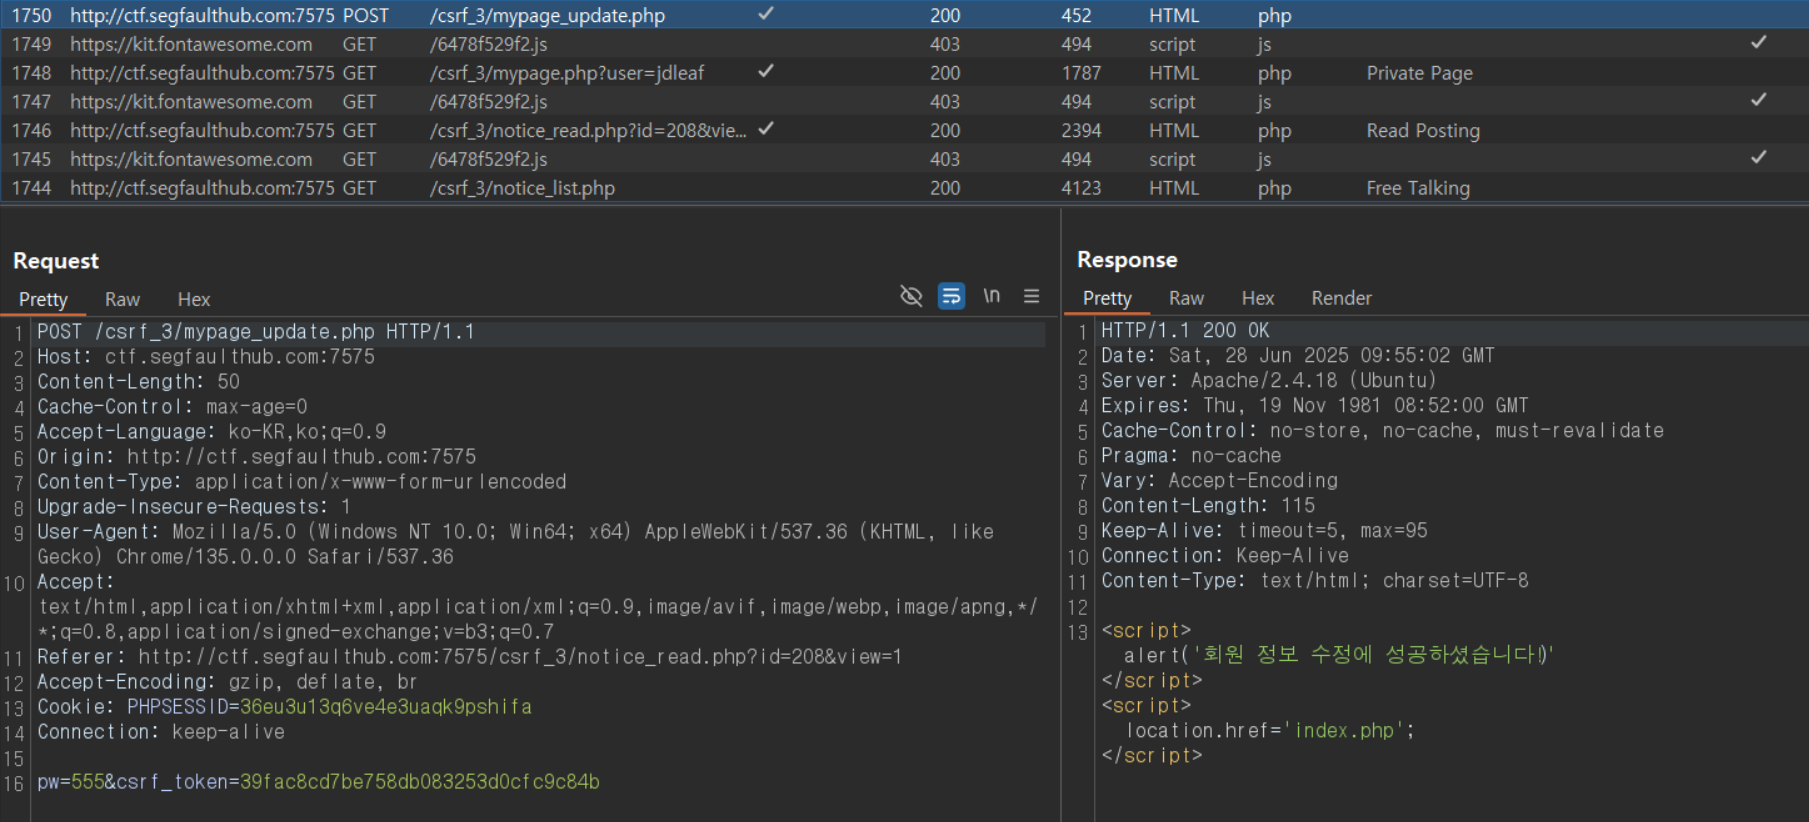Click the right-side checkmark on row 1747
1809x822 pixels.
[1758, 100]
